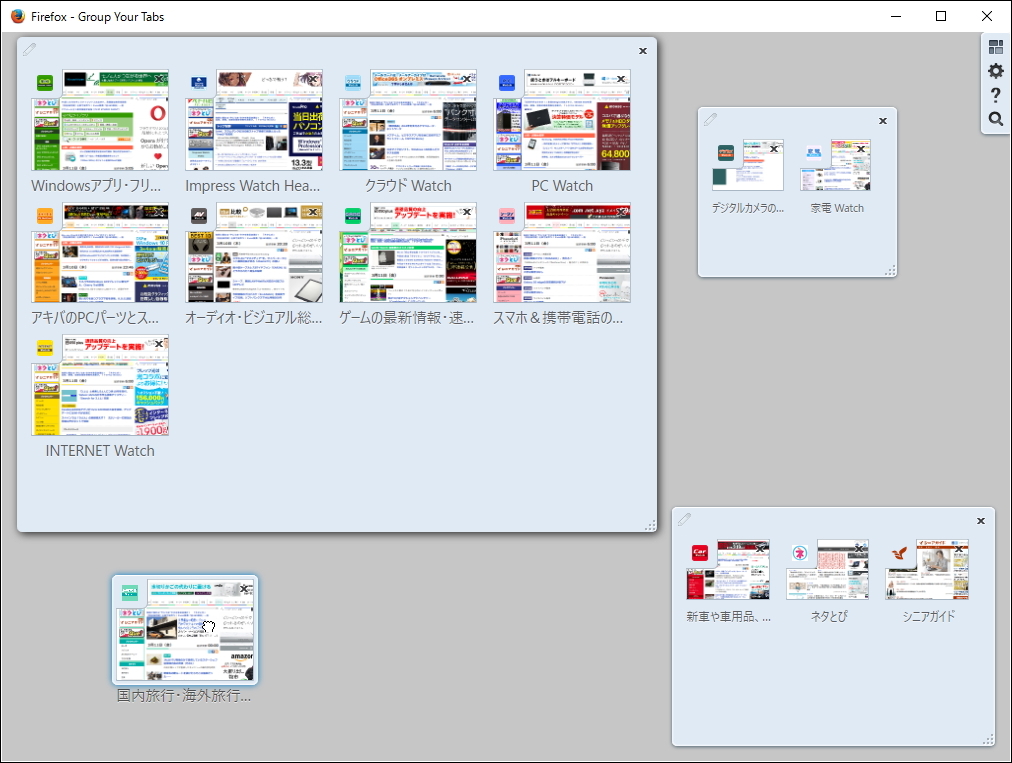Close the 国内旅行·海外旅行 tab

coord(246,589)
